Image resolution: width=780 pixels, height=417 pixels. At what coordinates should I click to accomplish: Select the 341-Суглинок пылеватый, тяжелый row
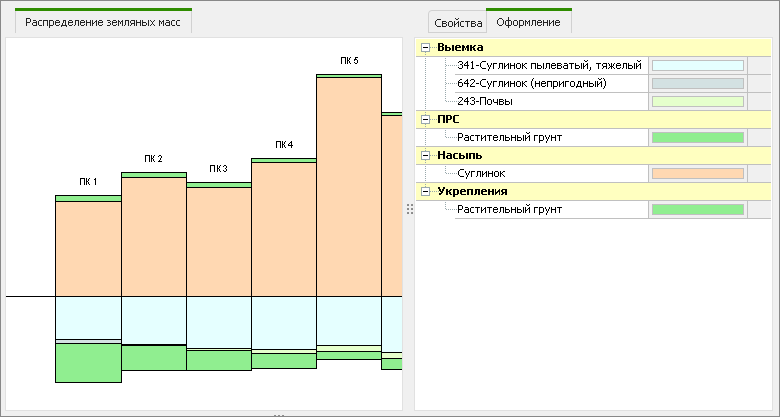coord(548,66)
